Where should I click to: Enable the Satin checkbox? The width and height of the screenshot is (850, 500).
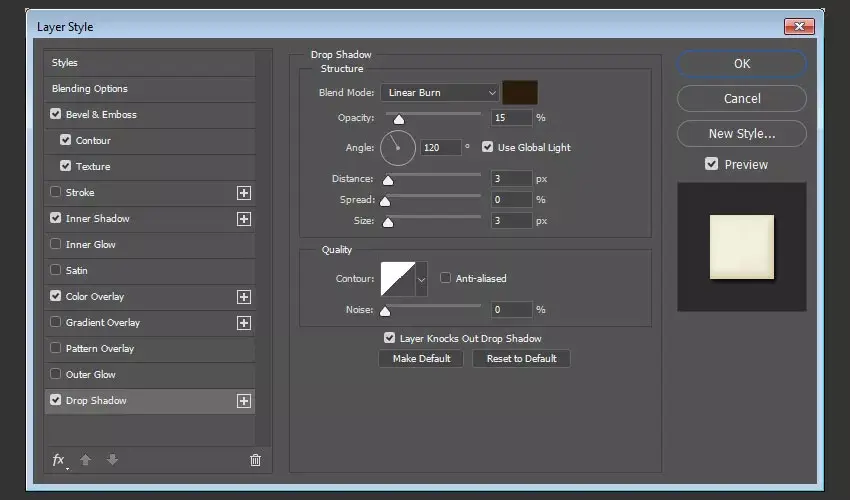55,270
